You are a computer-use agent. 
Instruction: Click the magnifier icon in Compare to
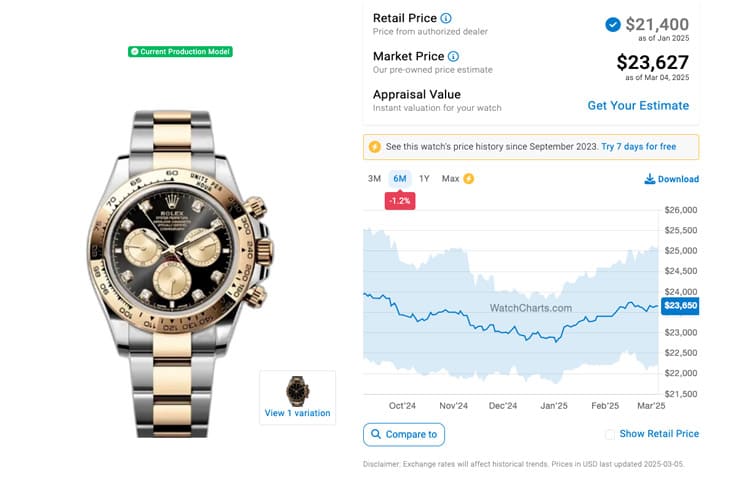click(x=376, y=434)
